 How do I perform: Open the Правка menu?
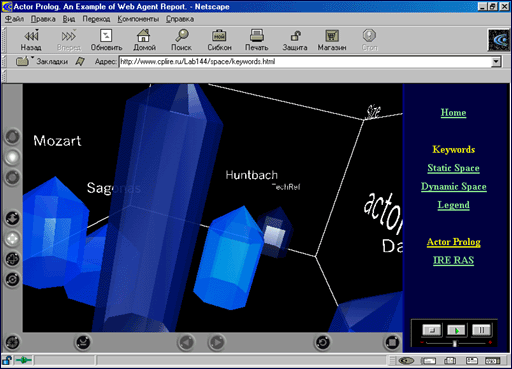43,19
